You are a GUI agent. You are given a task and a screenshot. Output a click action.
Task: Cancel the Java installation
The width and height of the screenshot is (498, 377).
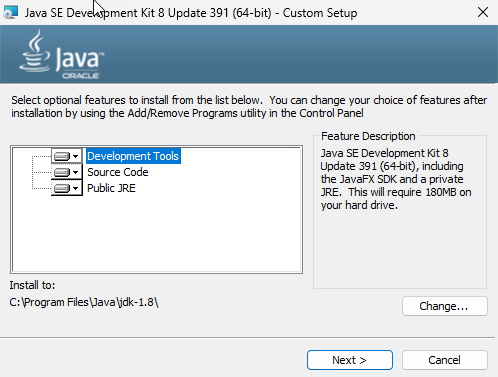pos(445,360)
